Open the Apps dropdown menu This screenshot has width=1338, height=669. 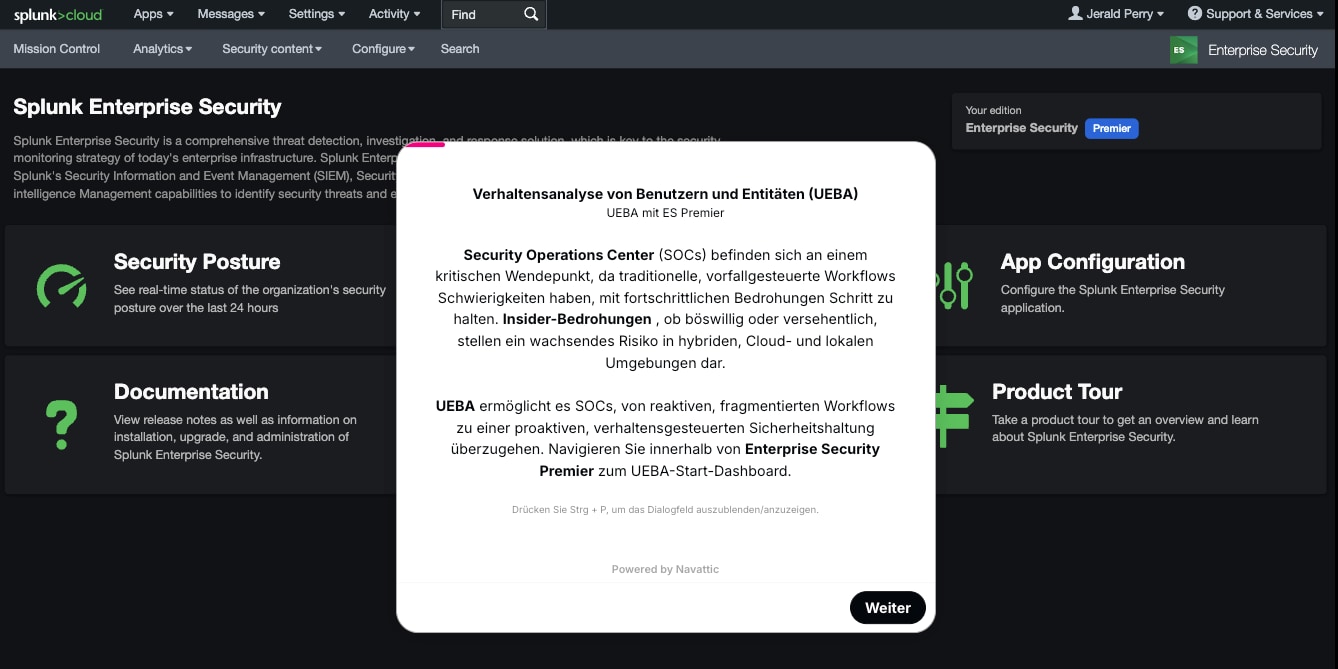[153, 14]
